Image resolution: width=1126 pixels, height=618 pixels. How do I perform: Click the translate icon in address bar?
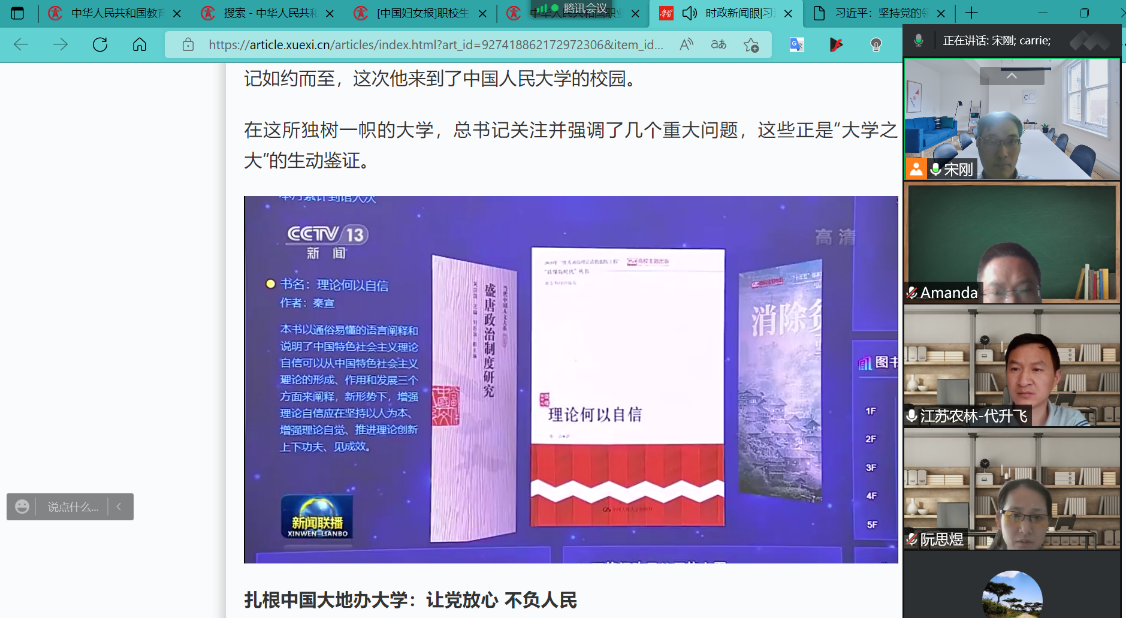[718, 45]
